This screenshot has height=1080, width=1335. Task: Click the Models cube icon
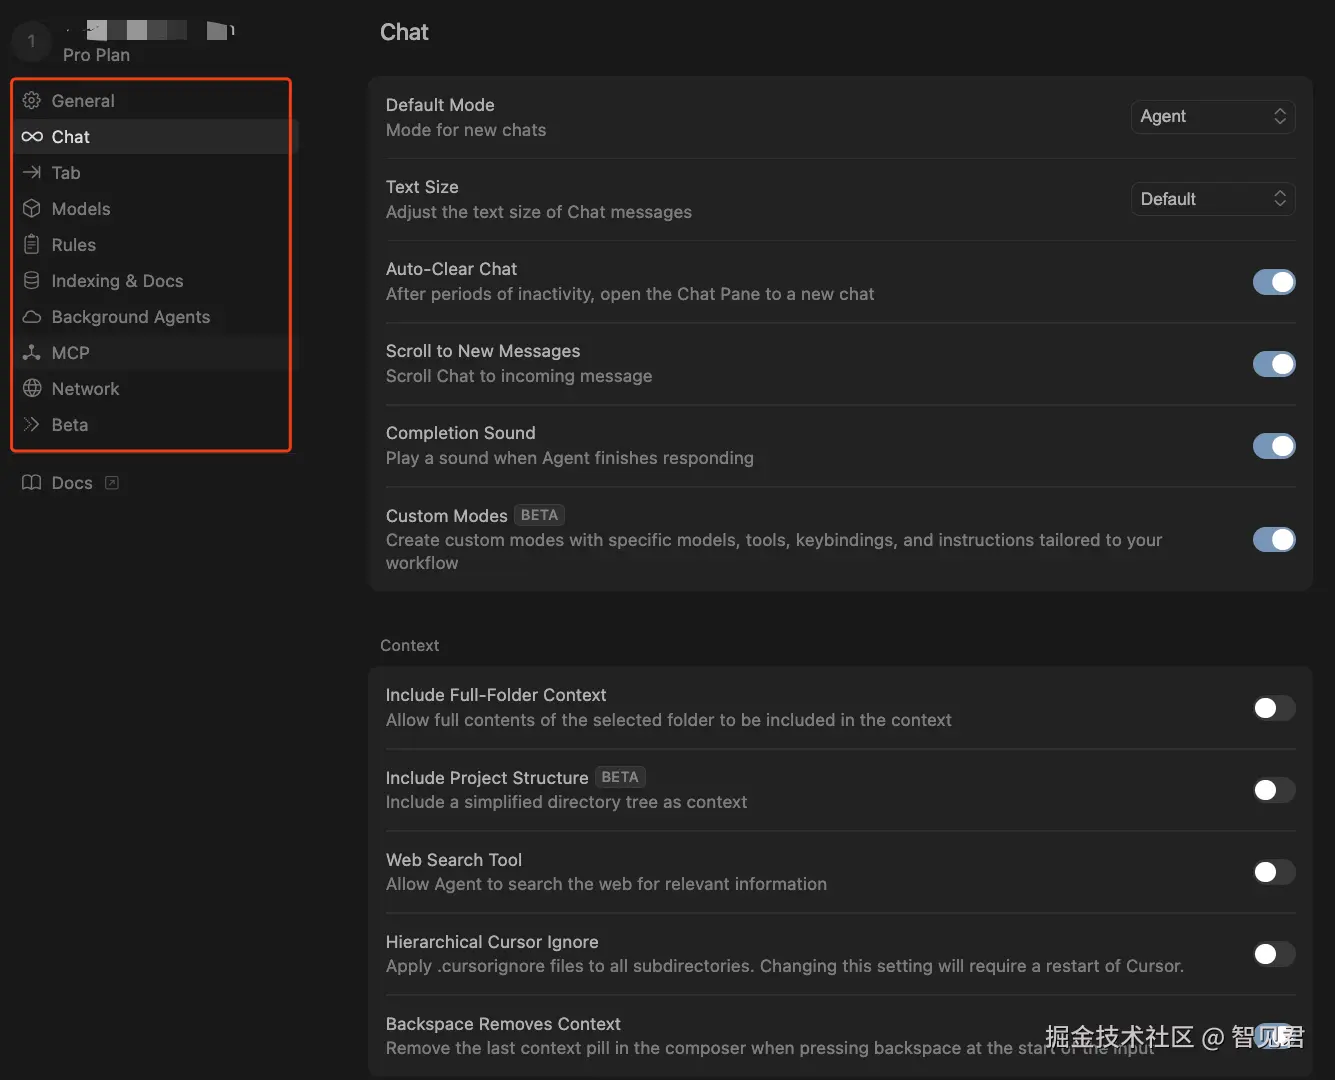pyautogui.click(x=32, y=209)
